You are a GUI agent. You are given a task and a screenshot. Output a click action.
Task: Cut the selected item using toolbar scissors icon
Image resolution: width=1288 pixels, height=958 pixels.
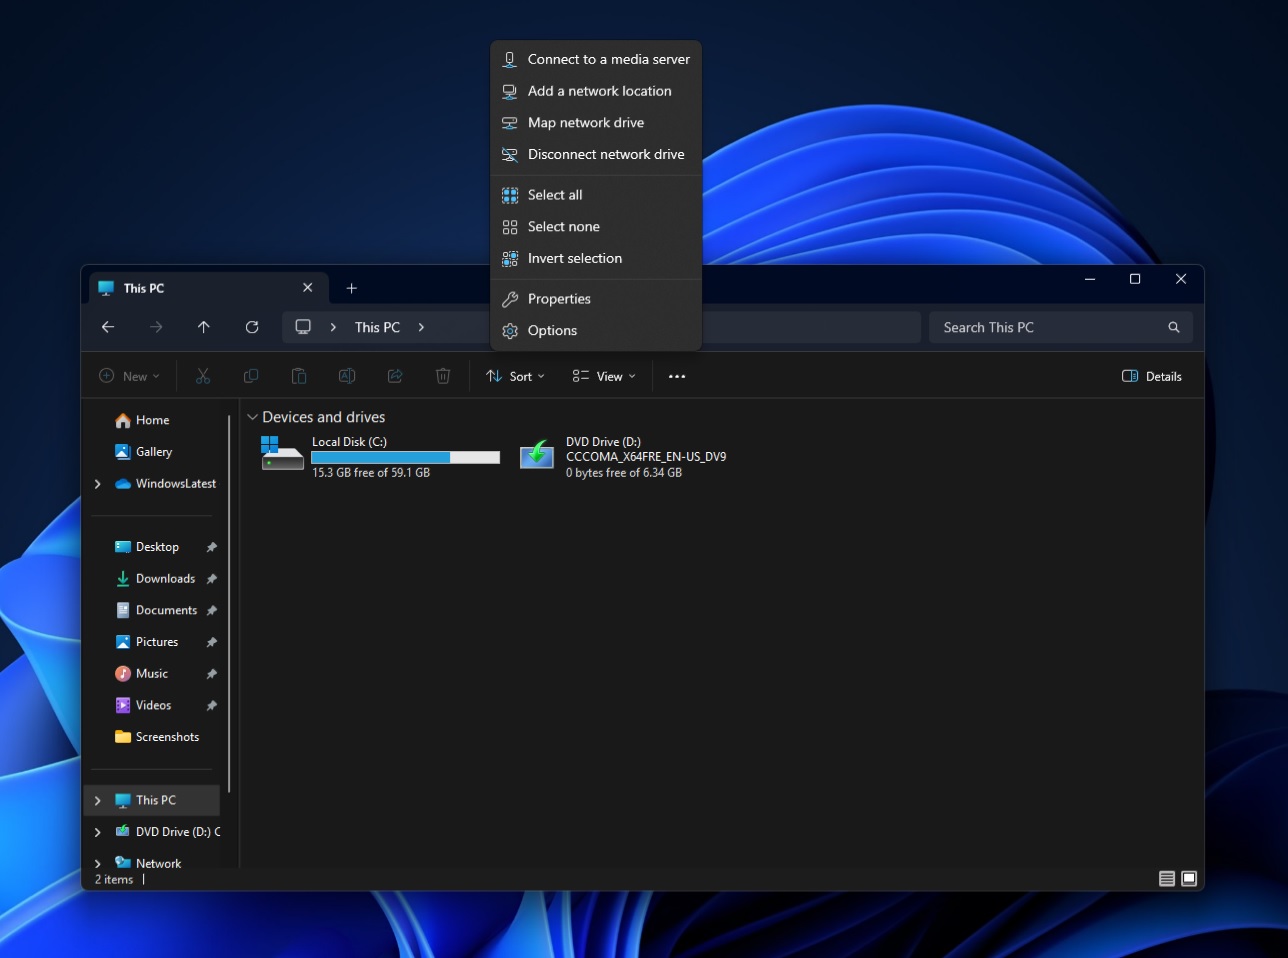203,376
